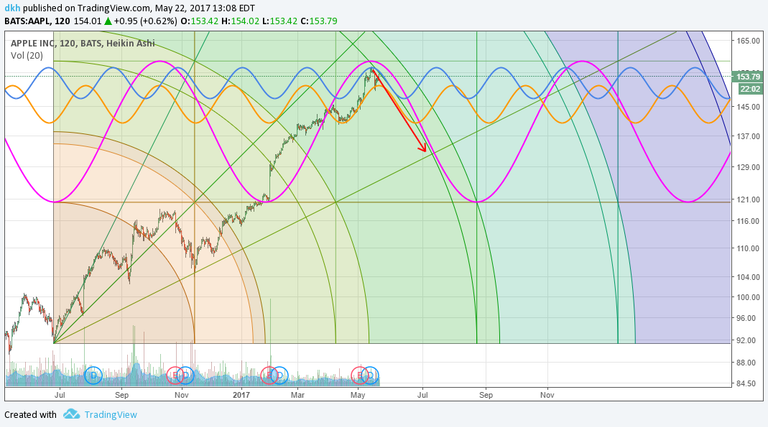Screen dimensions: 768x427
Task: Click the second Sep label near chart right
Action: 486,395
